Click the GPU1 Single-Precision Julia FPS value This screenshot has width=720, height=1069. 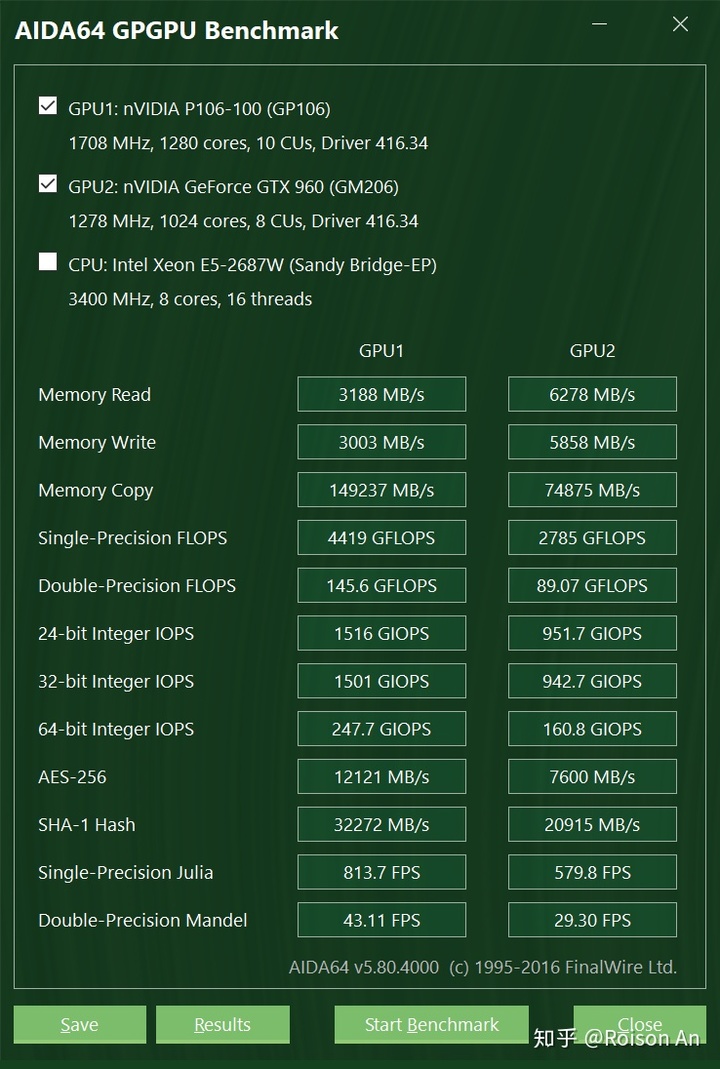(x=381, y=872)
